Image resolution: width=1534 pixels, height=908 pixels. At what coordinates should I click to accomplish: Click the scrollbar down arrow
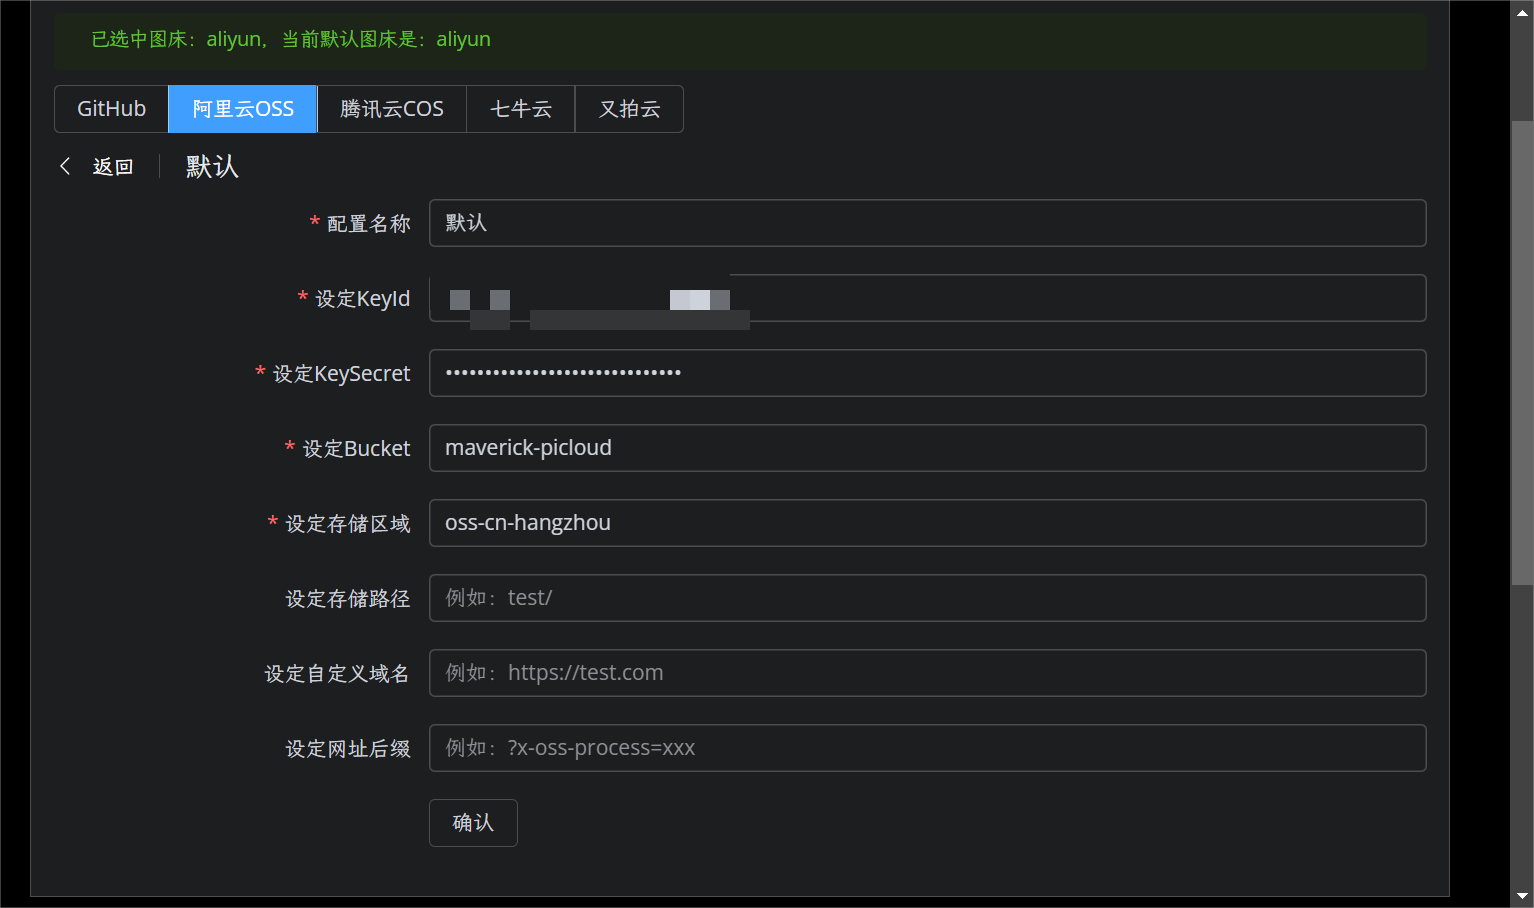(1522, 896)
